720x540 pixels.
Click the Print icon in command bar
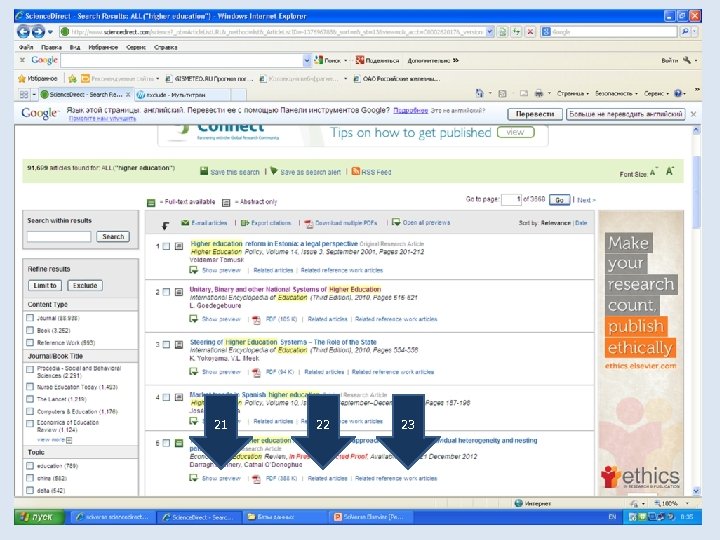(539, 93)
